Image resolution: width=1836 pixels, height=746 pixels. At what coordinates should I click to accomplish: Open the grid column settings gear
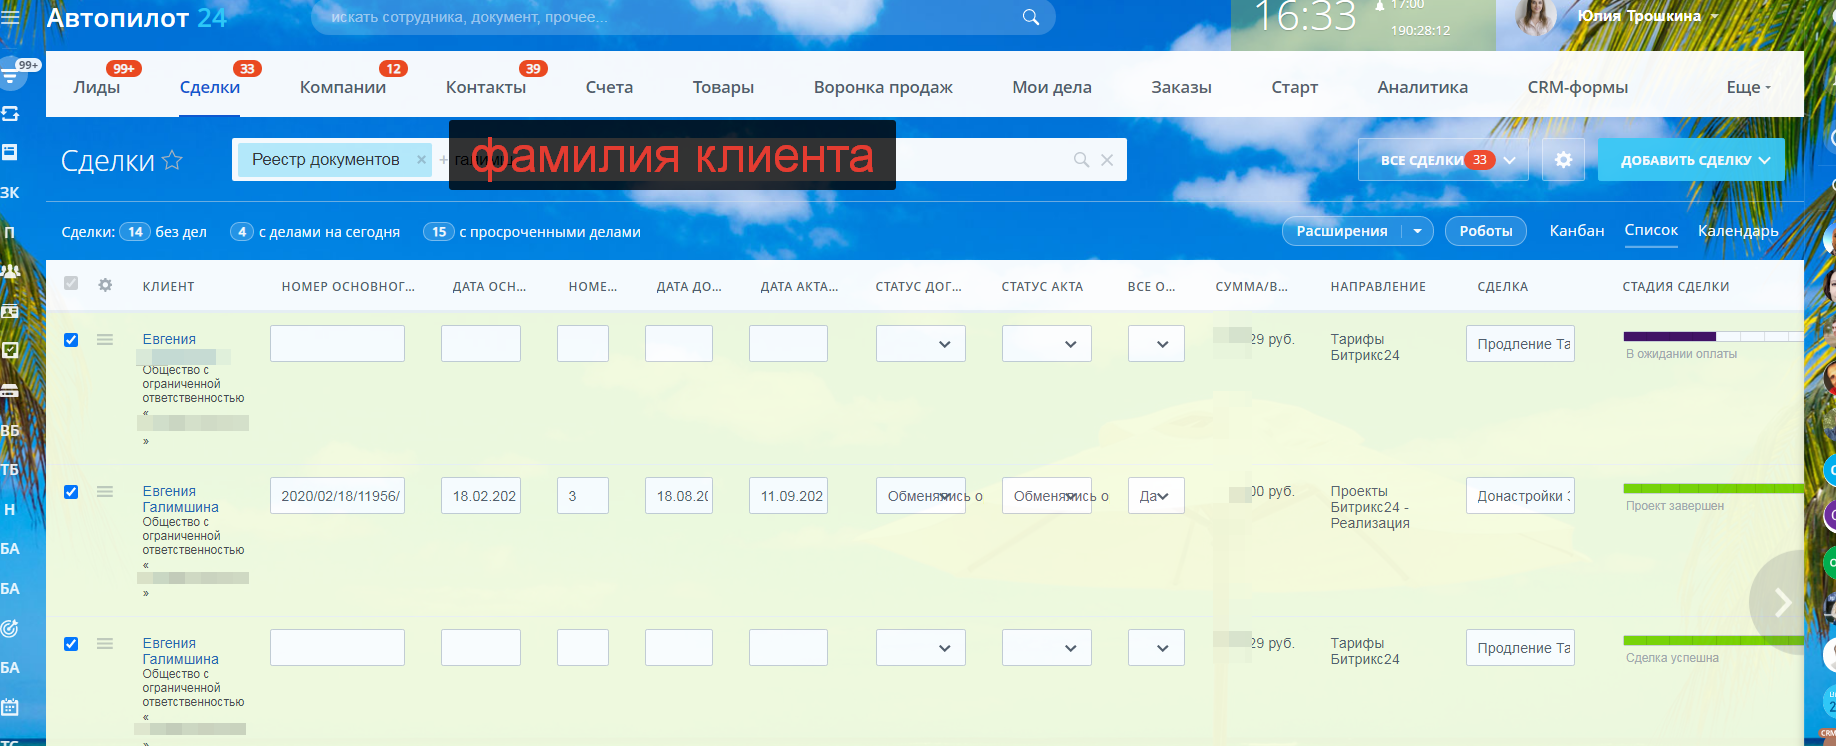[x=105, y=285]
